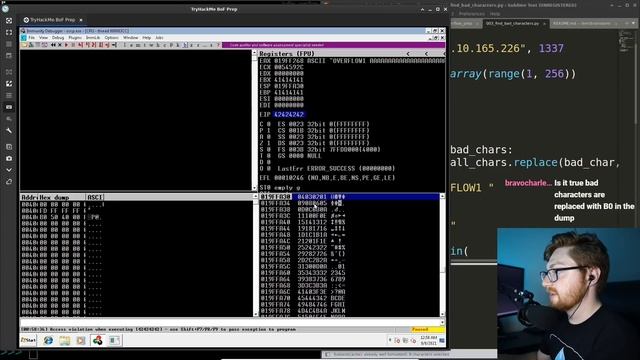The width and height of the screenshot is (640, 360).
Task: Select stack row 019FFA70 showing BCDE
Action: [349, 298]
